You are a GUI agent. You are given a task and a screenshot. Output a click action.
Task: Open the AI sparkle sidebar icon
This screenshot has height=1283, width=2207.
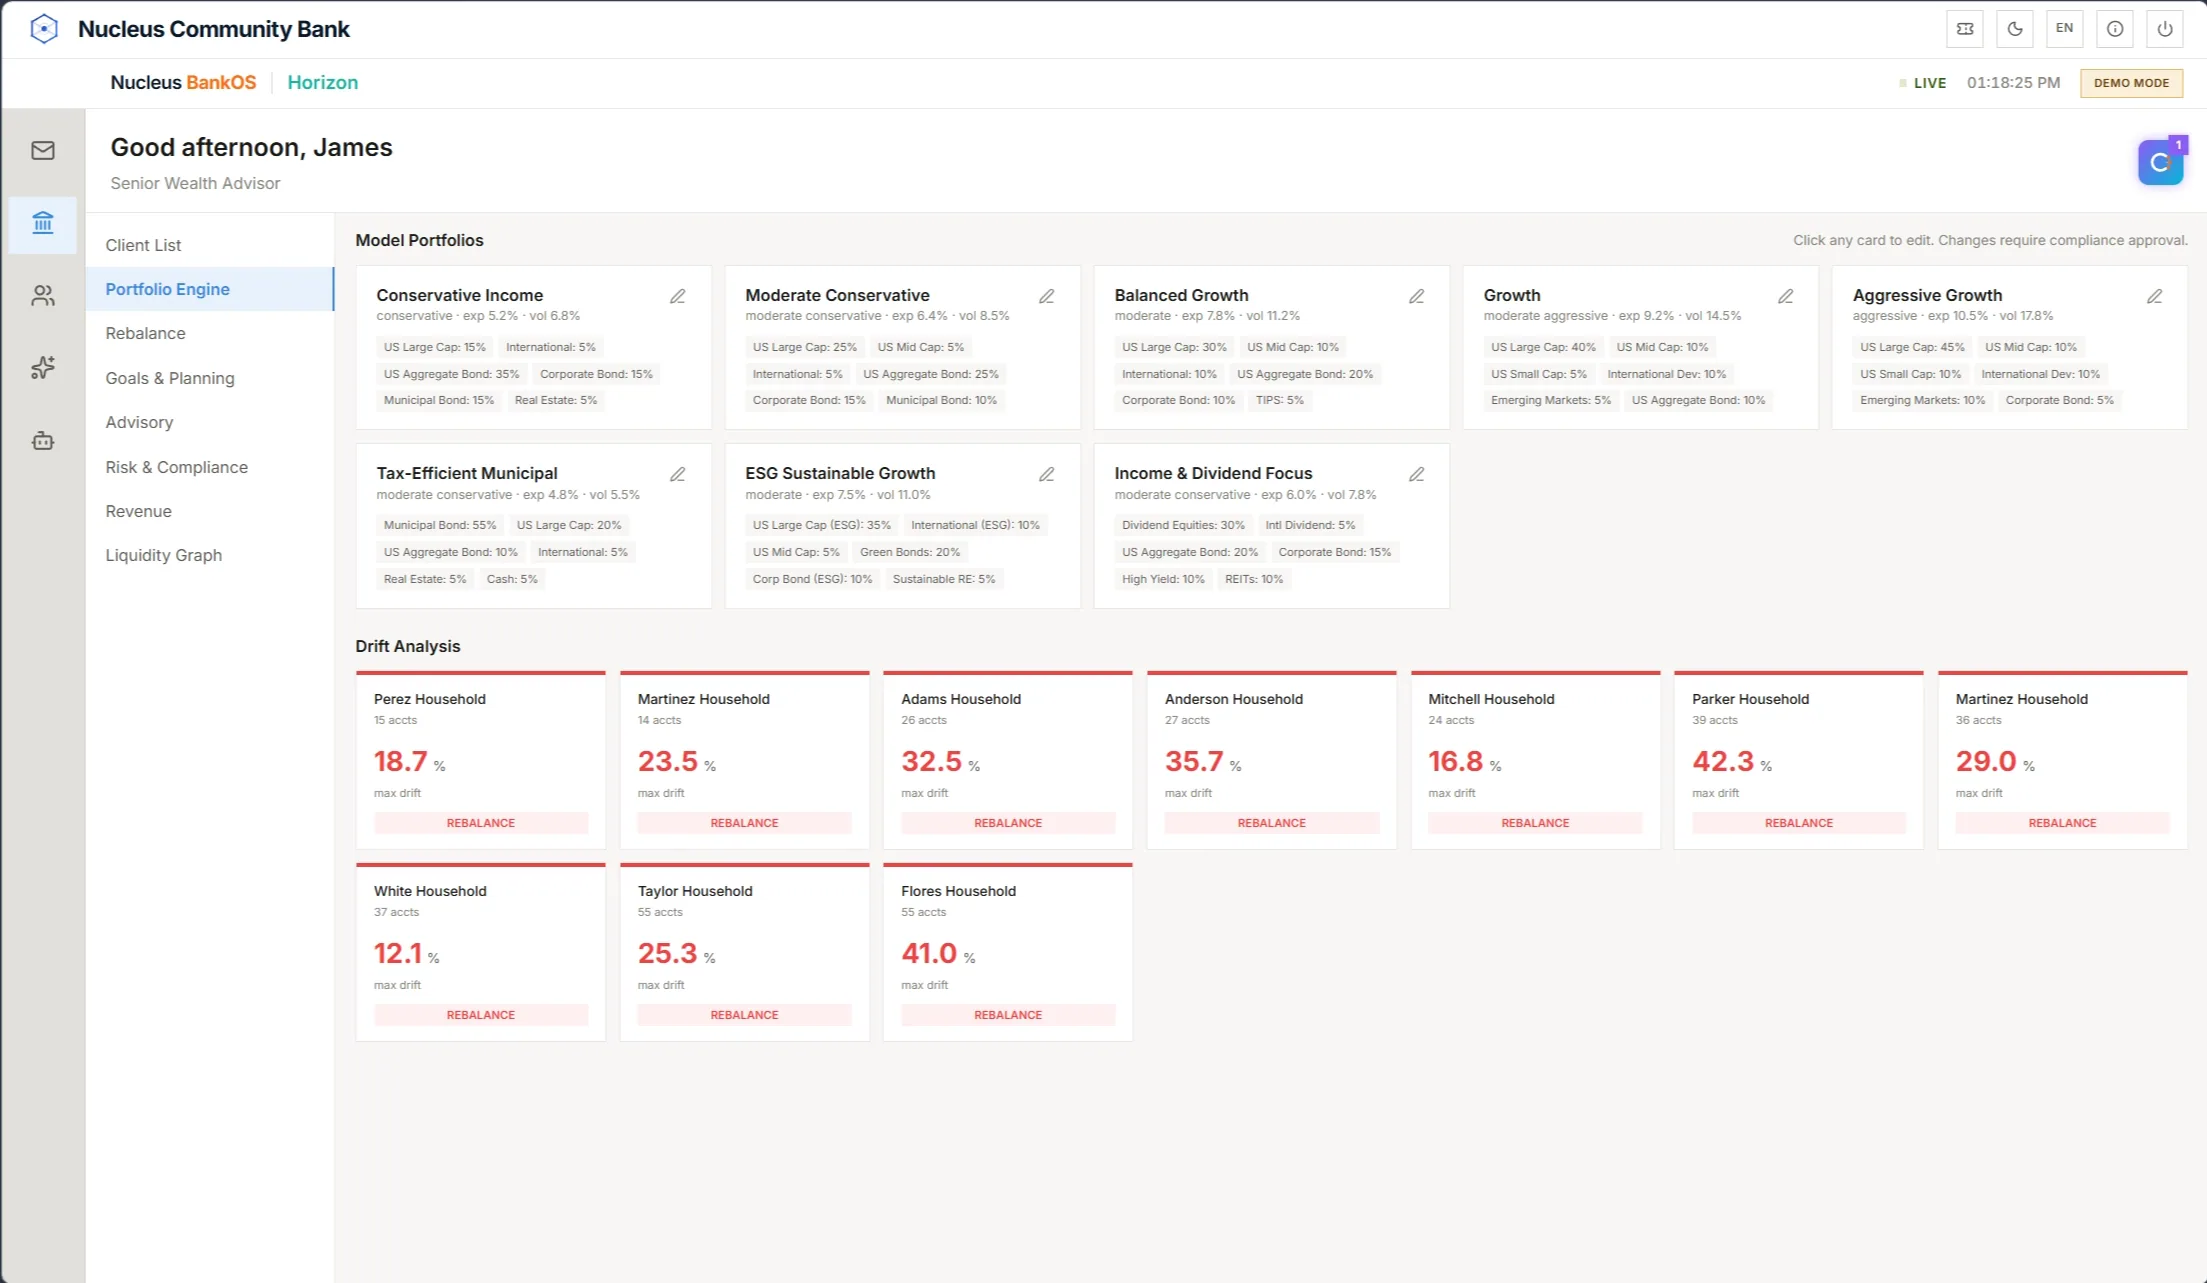[43, 368]
